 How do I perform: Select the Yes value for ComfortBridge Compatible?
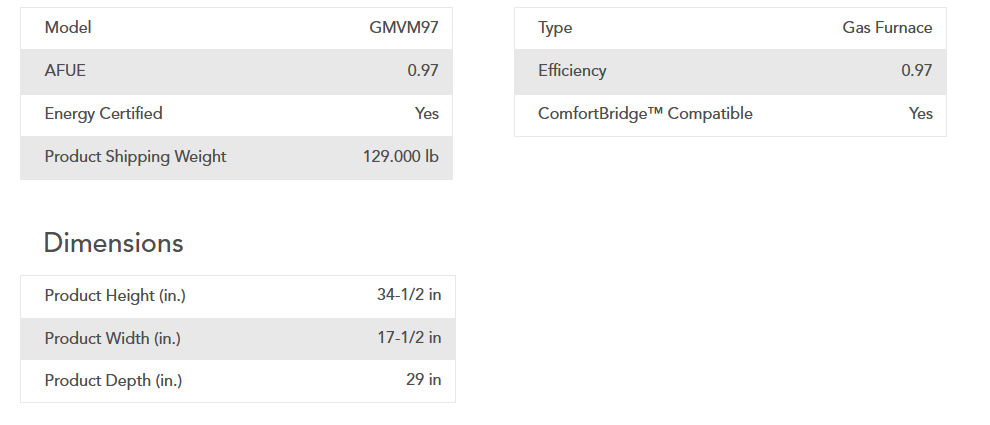(921, 114)
